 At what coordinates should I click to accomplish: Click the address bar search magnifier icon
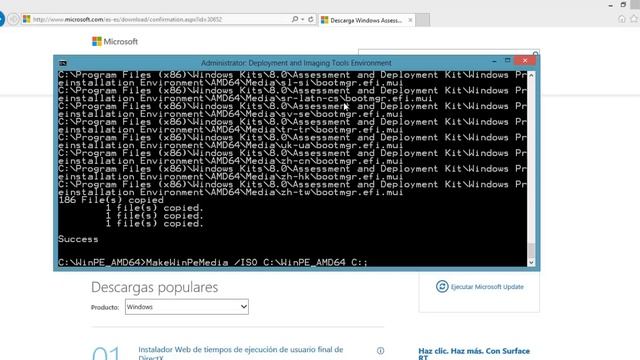tap(295, 19)
